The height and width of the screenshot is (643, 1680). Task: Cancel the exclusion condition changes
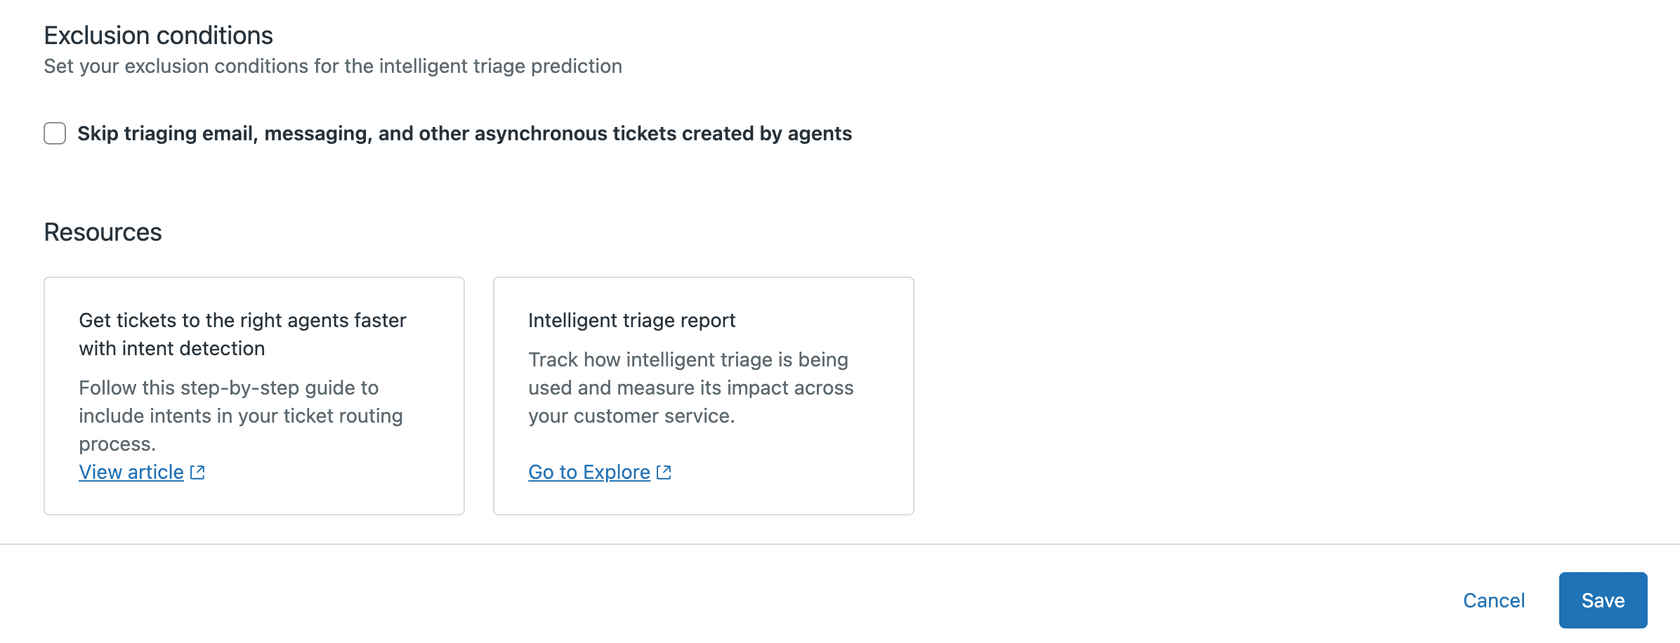[x=1493, y=600]
